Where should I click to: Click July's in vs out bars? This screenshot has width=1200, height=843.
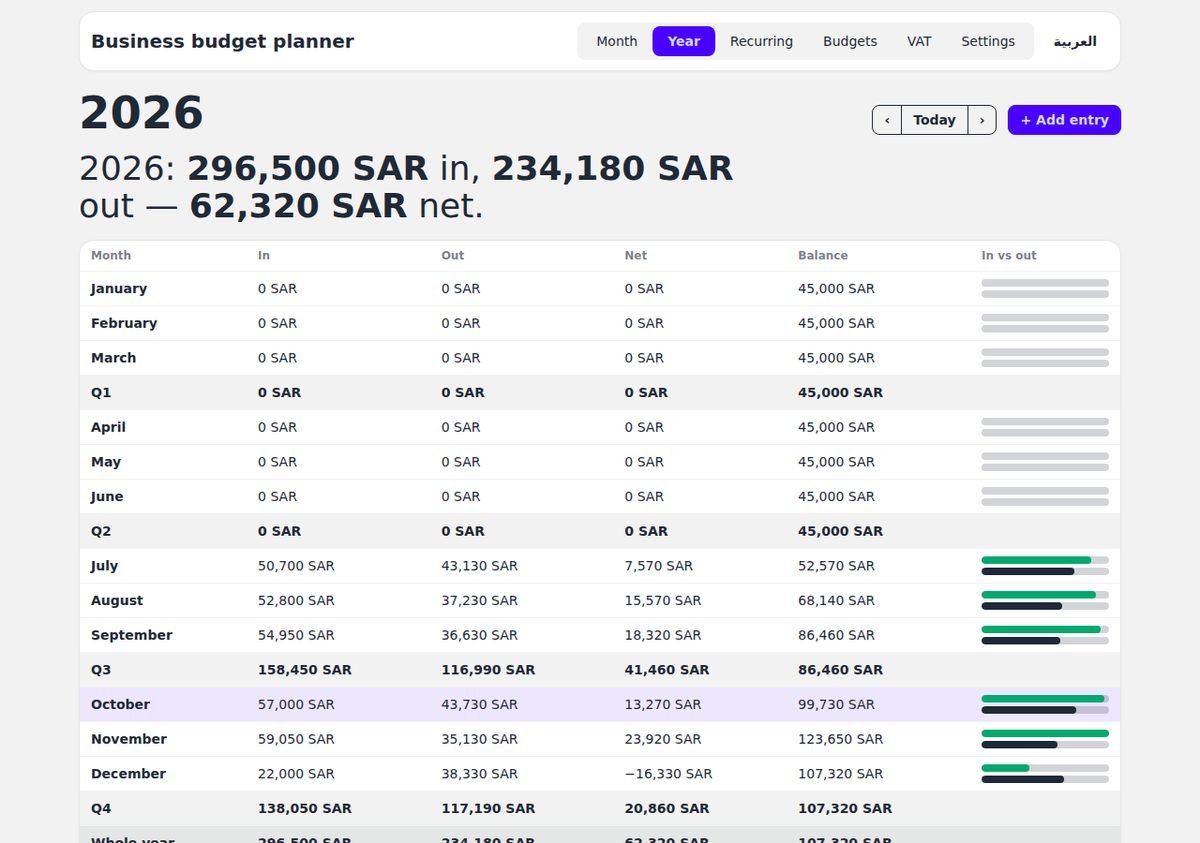pos(1045,566)
